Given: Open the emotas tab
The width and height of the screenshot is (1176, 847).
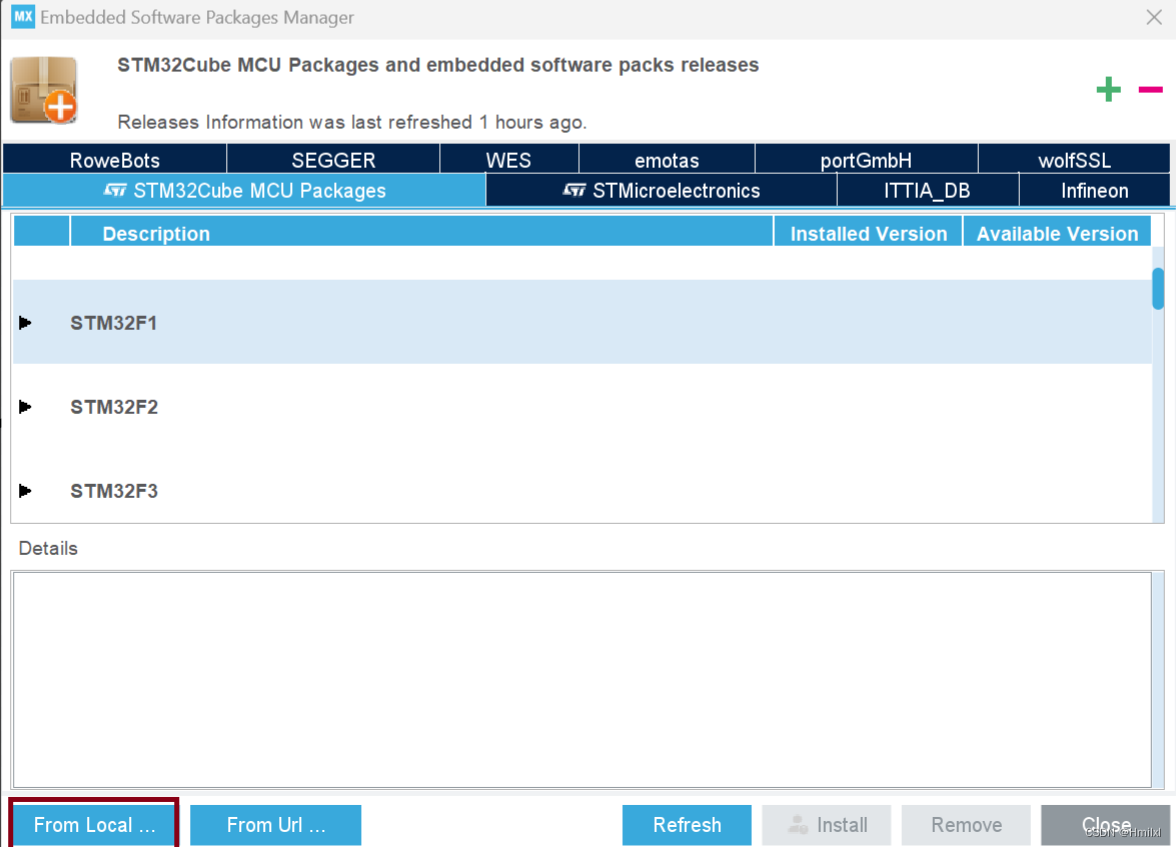Looking at the screenshot, I should (667, 159).
